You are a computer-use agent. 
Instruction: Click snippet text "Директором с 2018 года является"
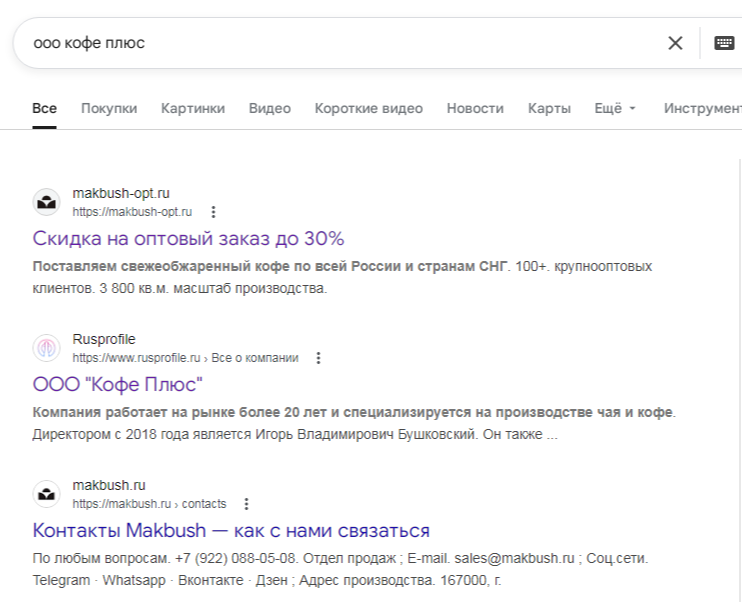(x=141, y=434)
